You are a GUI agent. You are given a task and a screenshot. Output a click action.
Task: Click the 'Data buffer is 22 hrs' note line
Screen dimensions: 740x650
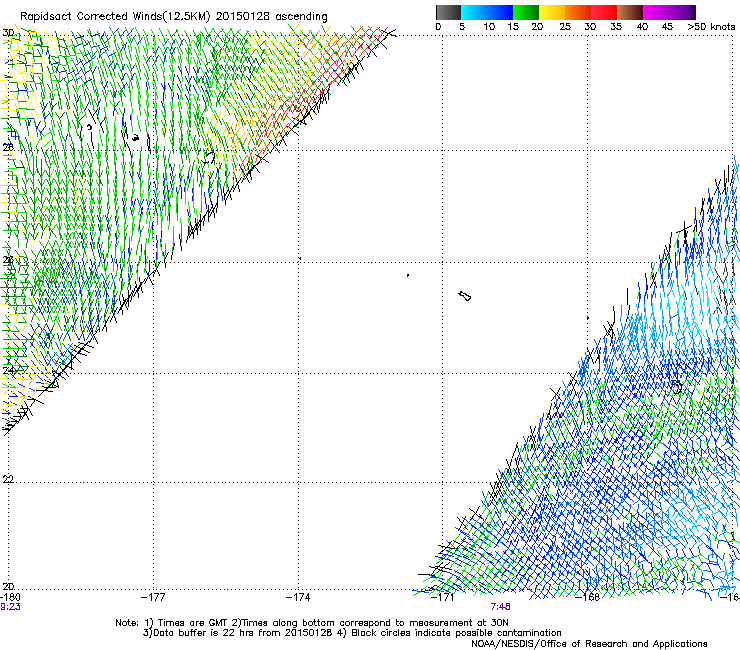pos(352,633)
